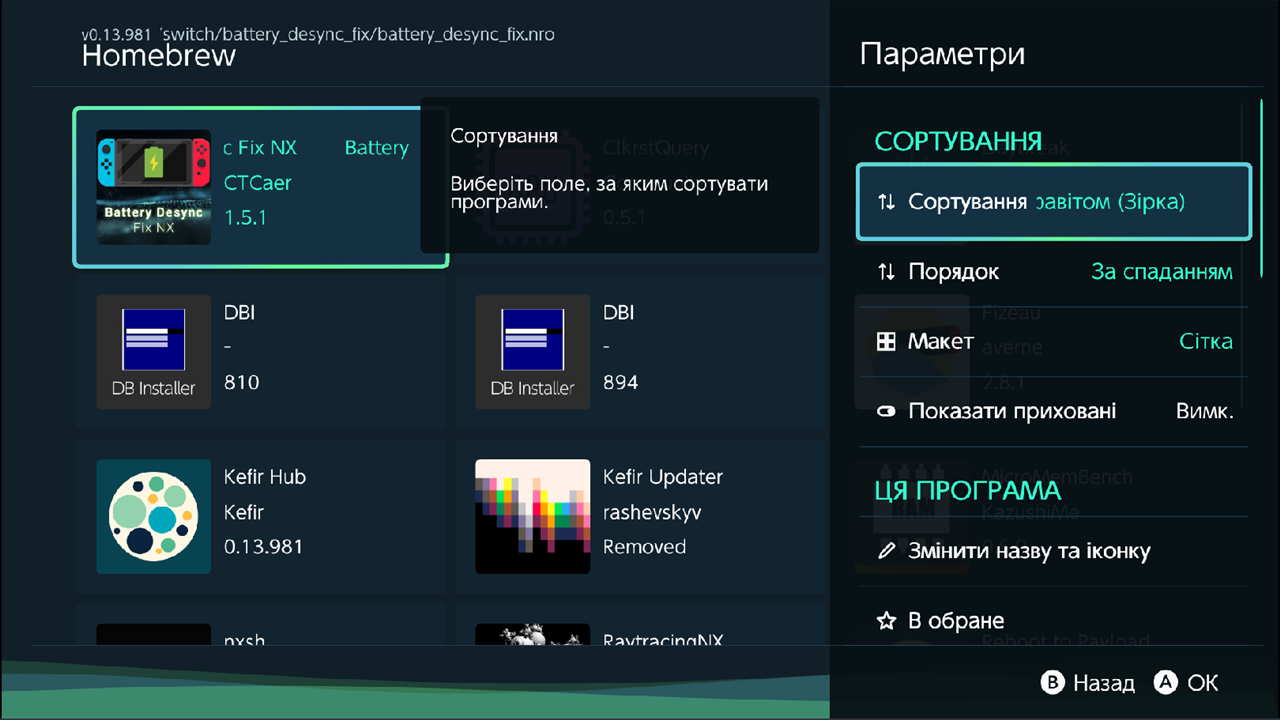Click the A button OK icon
1280x720 pixels.
pos(1166,683)
